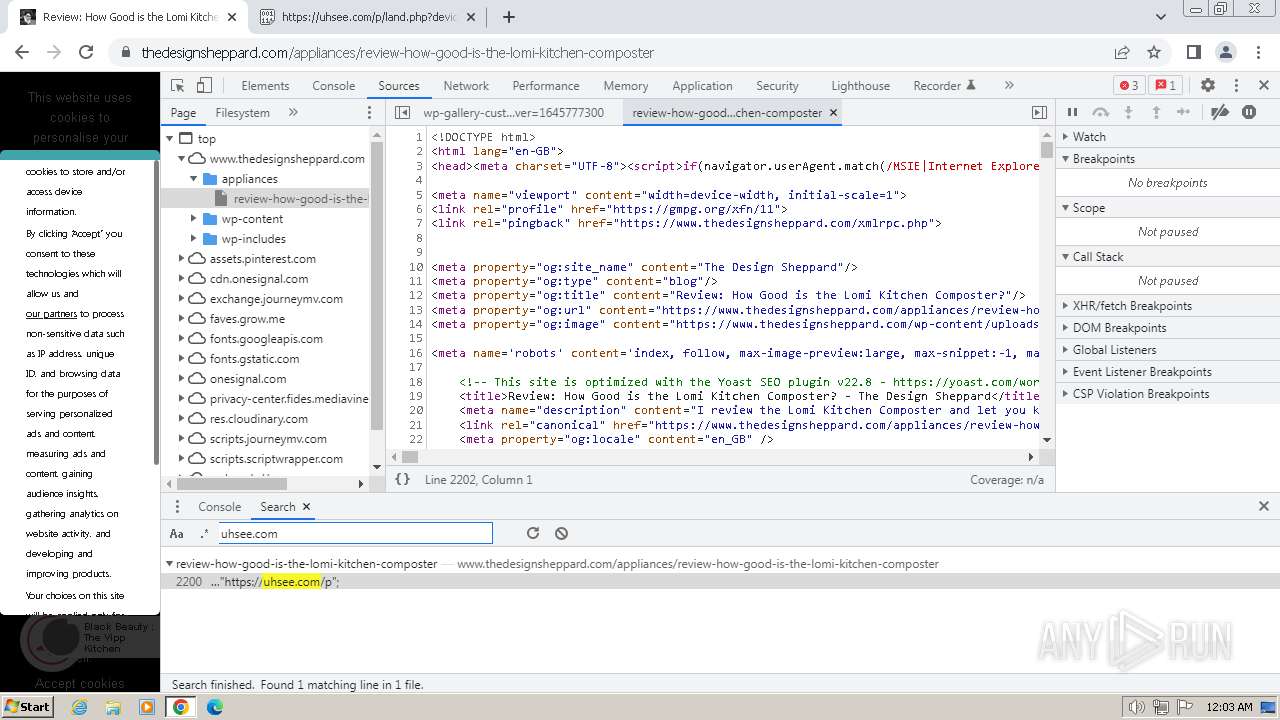Close the review-how-good source tab
The image size is (1280, 720).
click(x=833, y=113)
